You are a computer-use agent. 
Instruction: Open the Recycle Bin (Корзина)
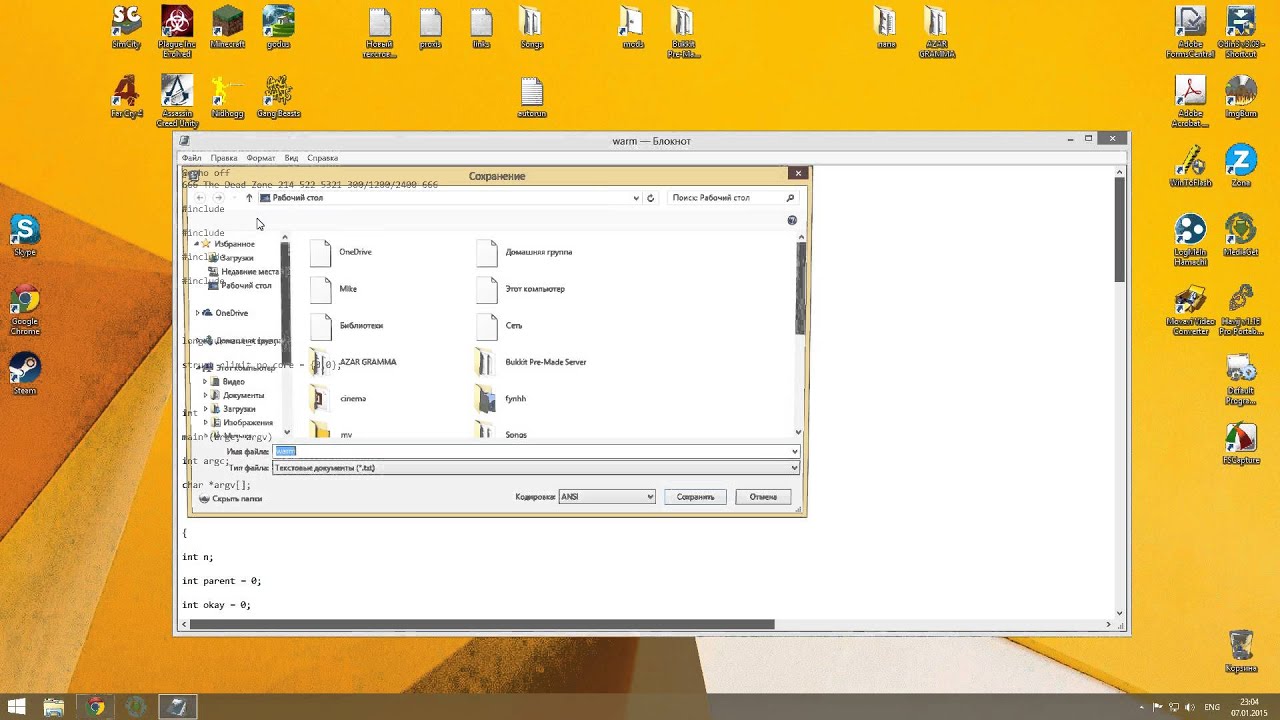click(x=1241, y=651)
